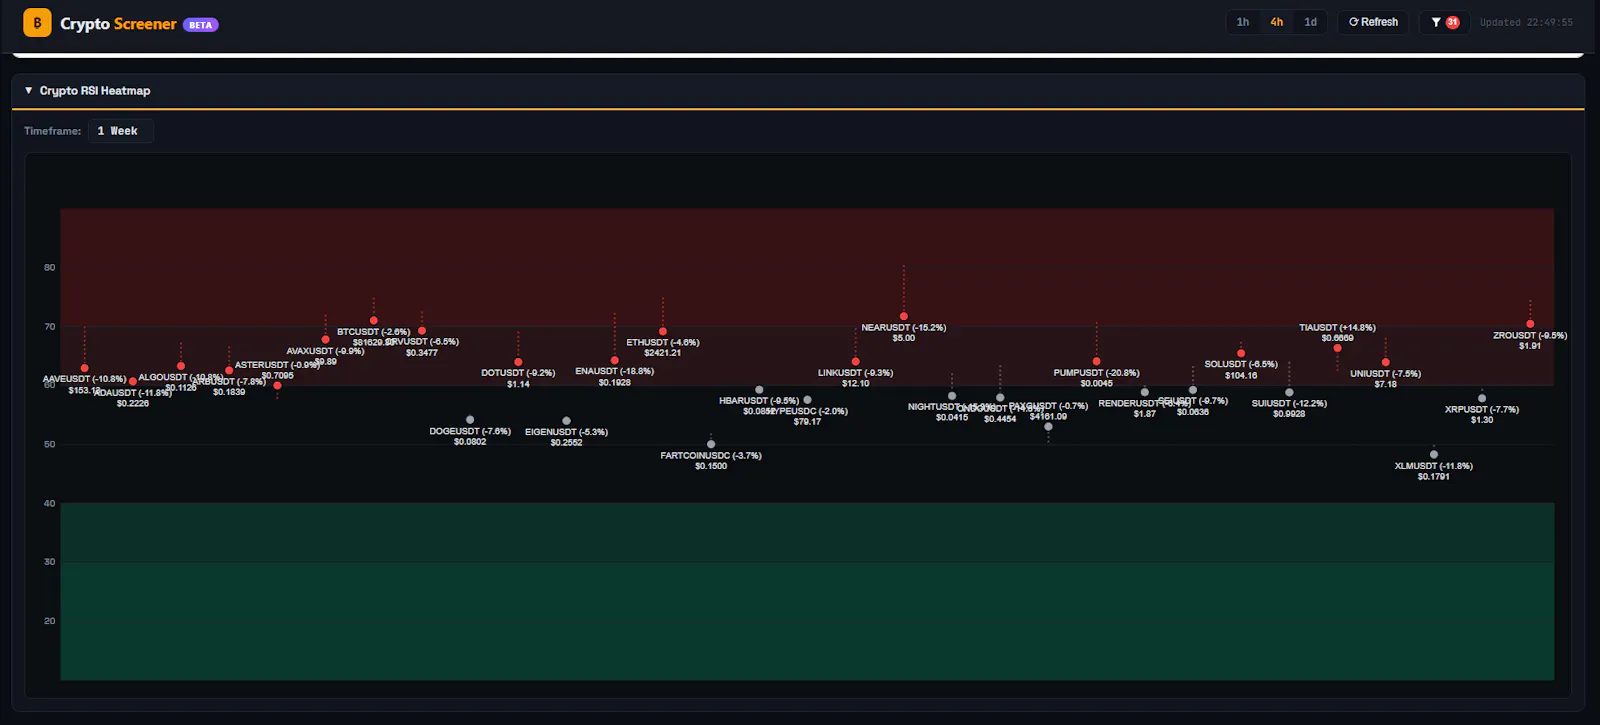This screenshot has height=725, width=1600.
Task: Click the ETHUSDT (-4.6%) label
Action: coord(663,343)
